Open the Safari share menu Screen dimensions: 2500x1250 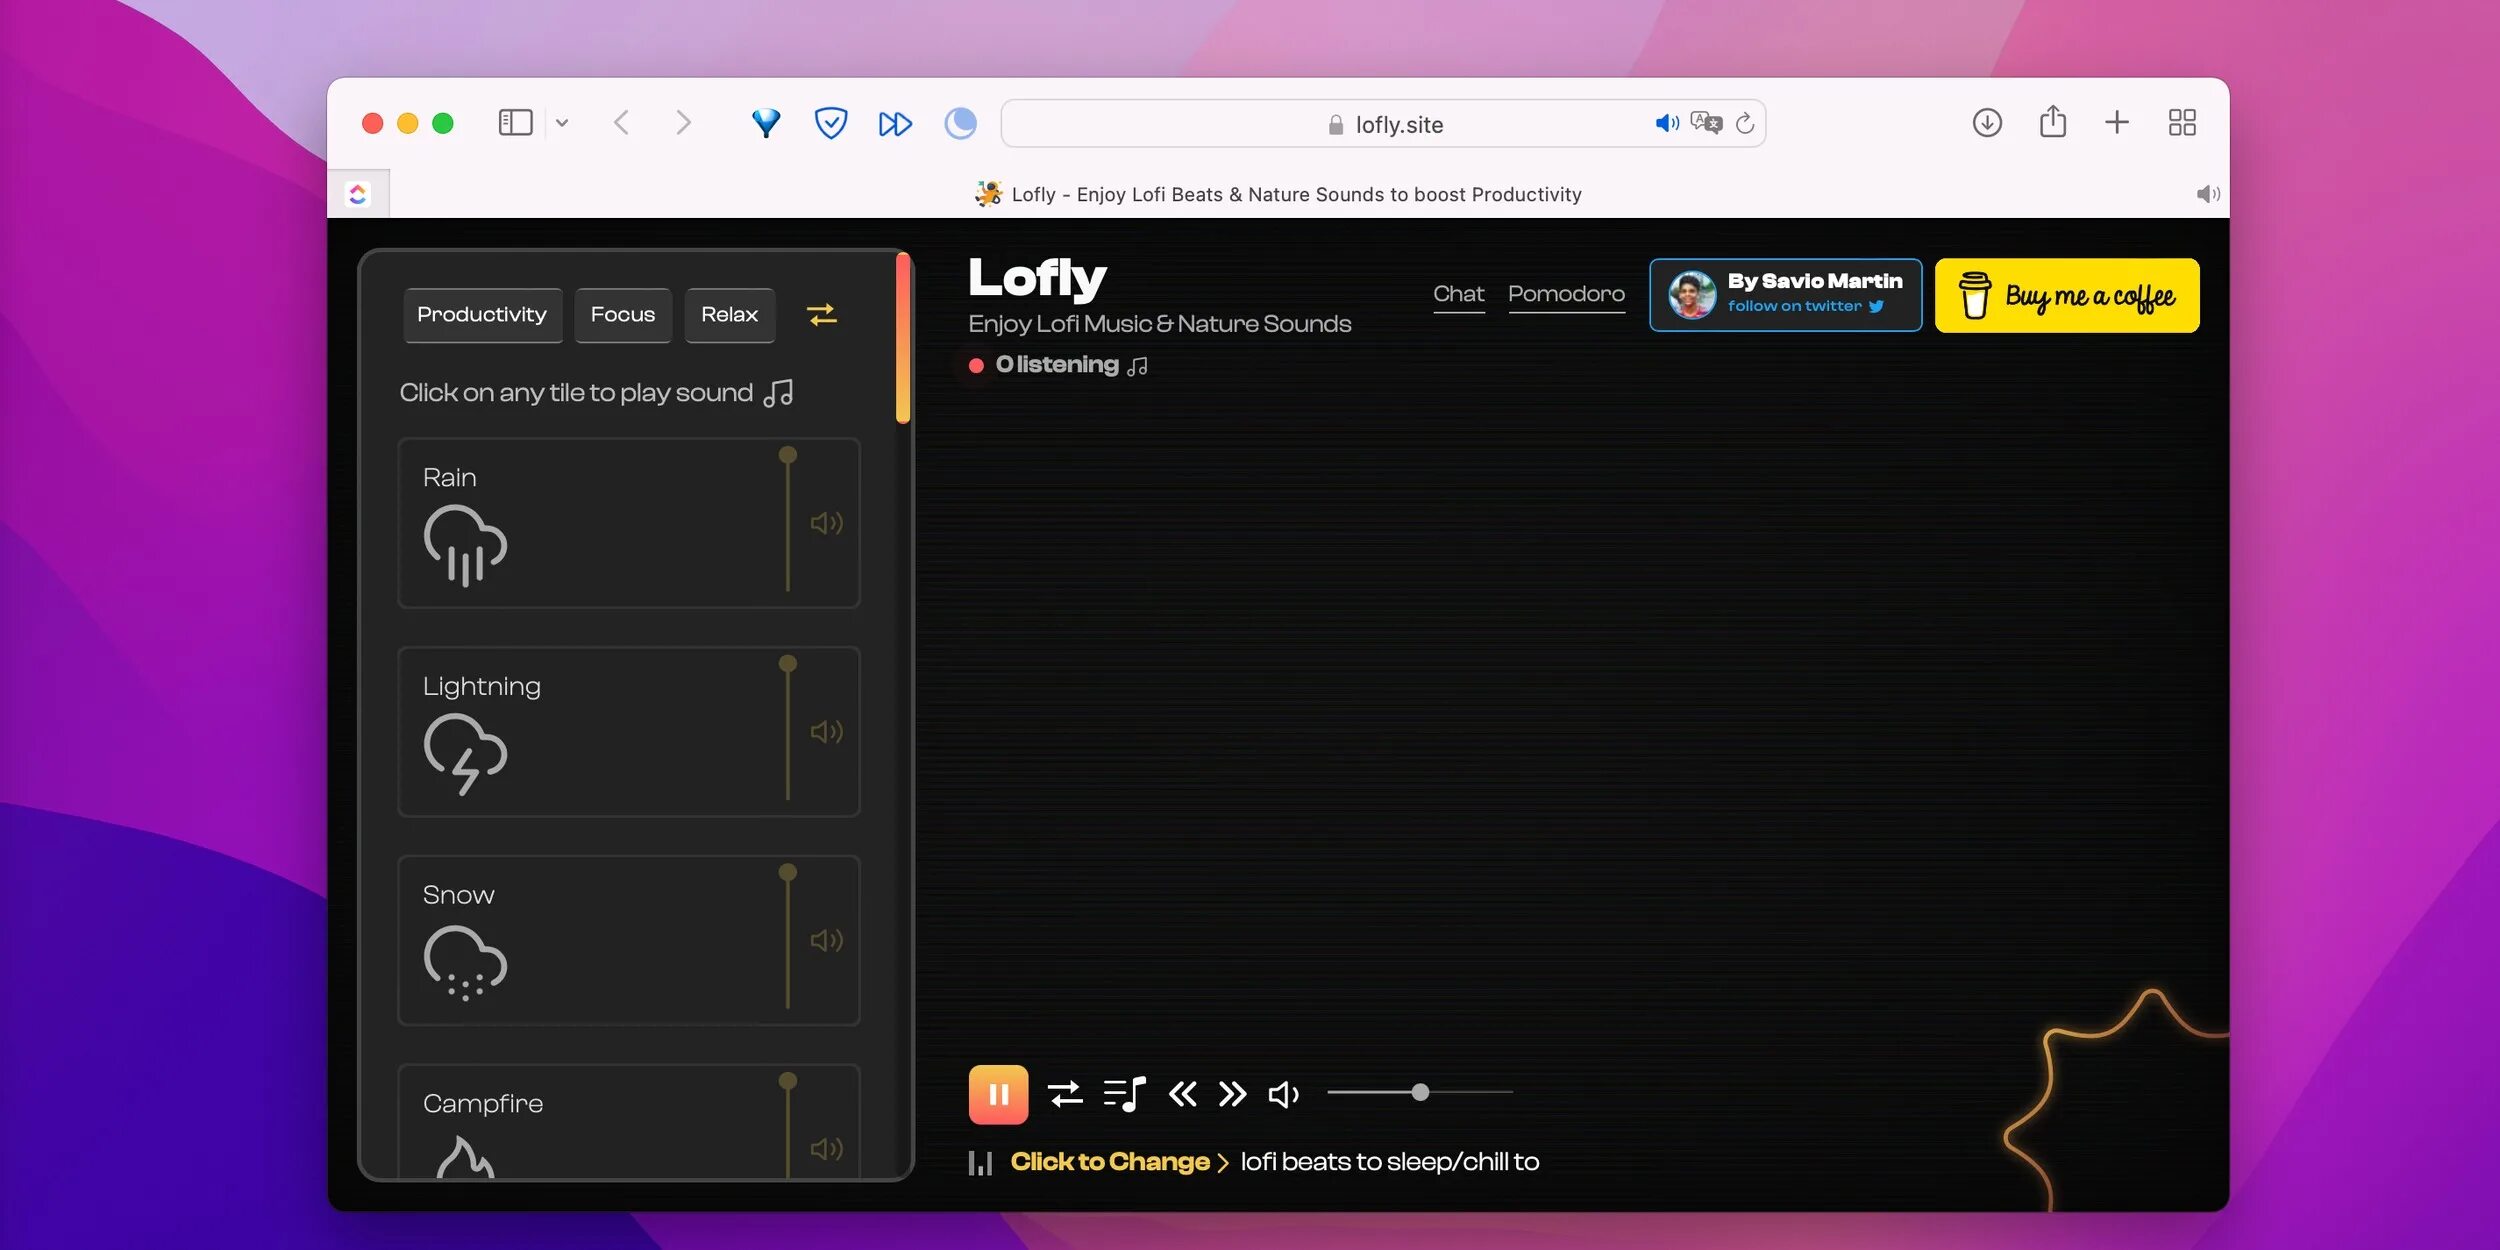tap(2053, 122)
